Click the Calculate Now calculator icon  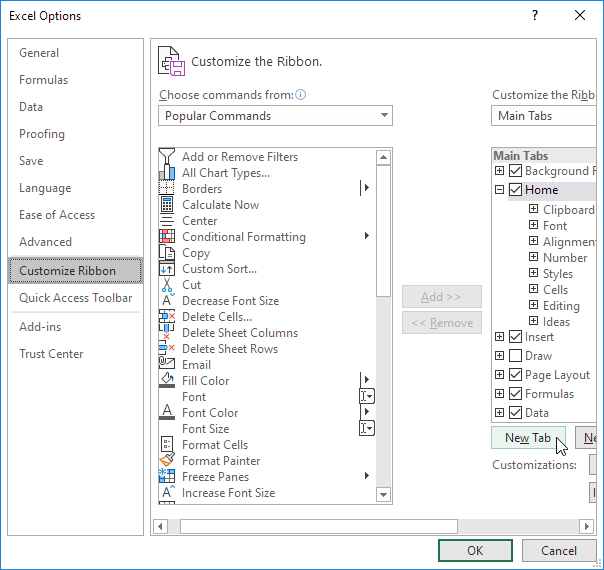[167, 205]
